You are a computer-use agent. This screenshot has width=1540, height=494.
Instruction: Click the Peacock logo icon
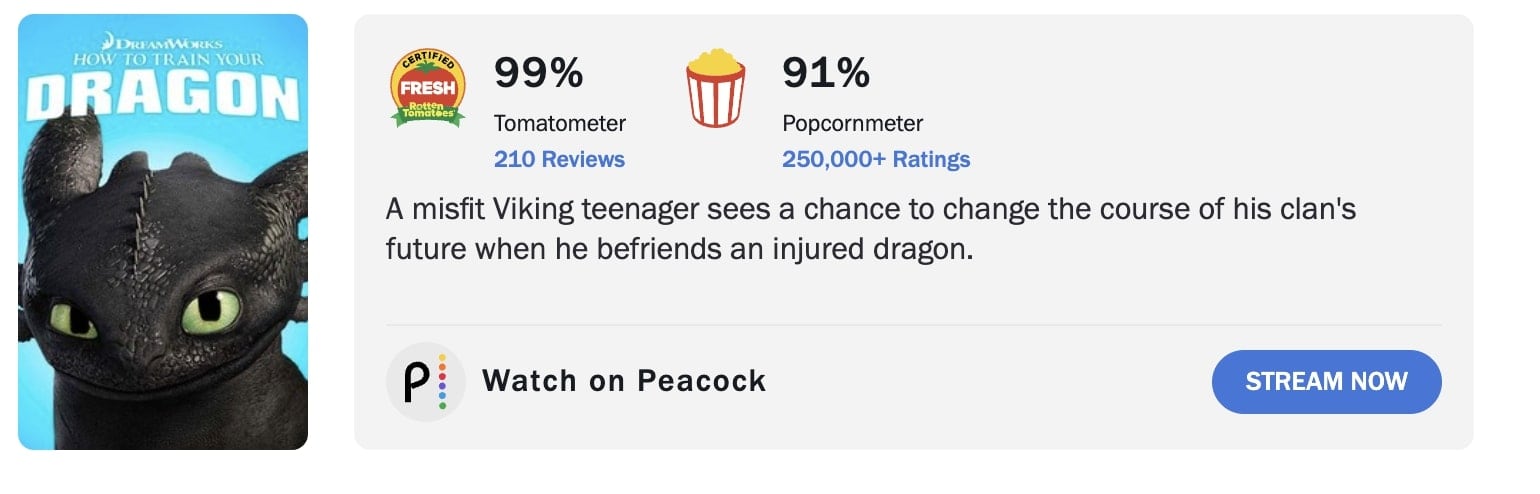point(426,381)
